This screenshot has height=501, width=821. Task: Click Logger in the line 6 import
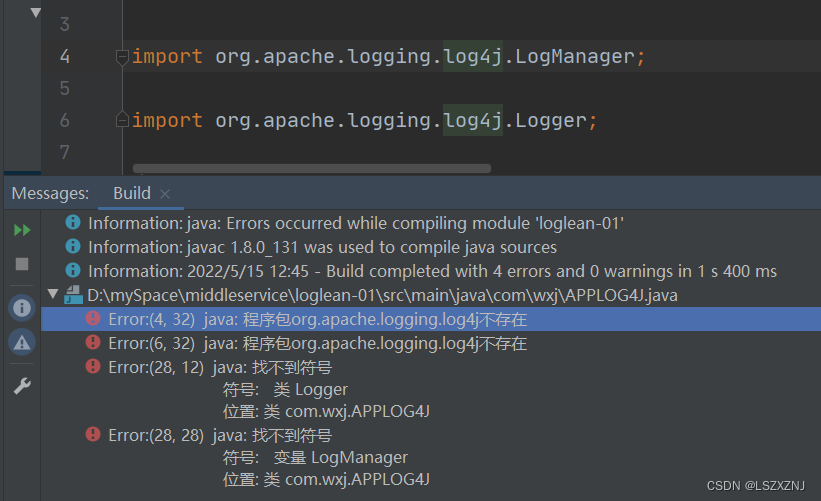tap(550, 121)
